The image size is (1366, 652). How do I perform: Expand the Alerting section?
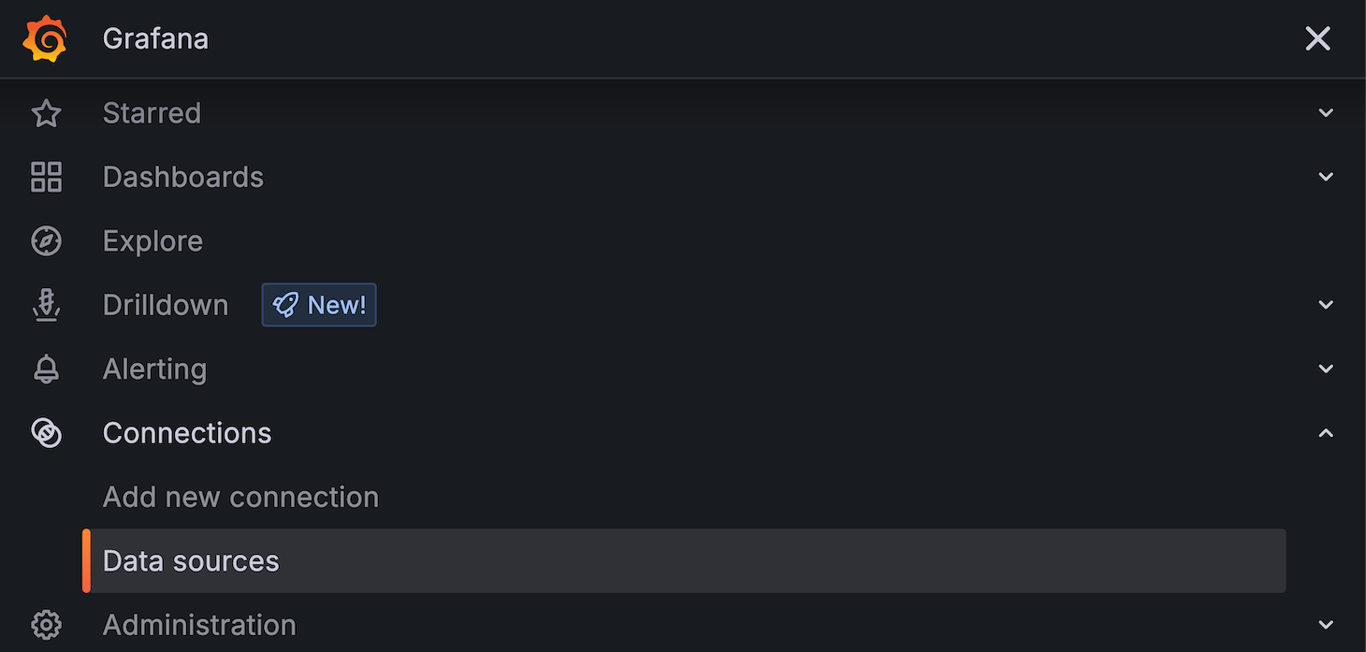coord(1326,369)
